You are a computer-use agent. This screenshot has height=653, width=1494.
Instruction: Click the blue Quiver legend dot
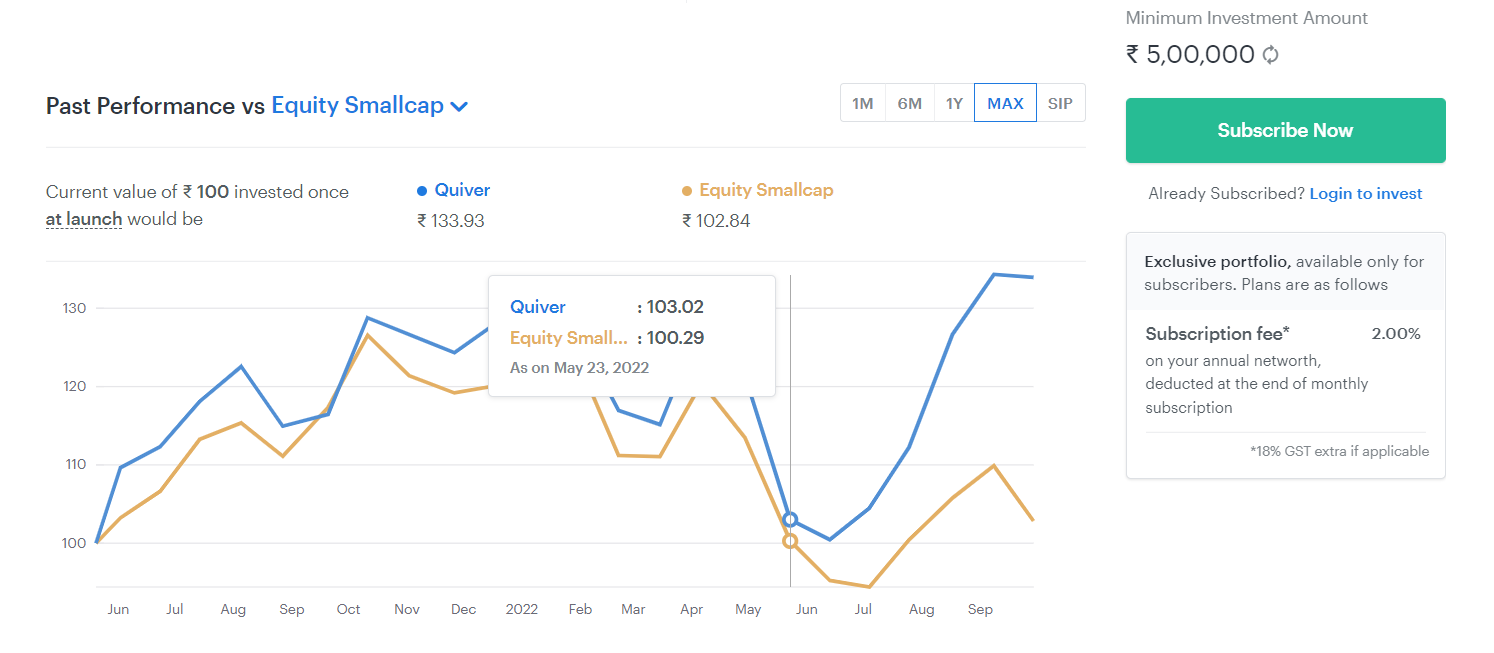tap(422, 191)
